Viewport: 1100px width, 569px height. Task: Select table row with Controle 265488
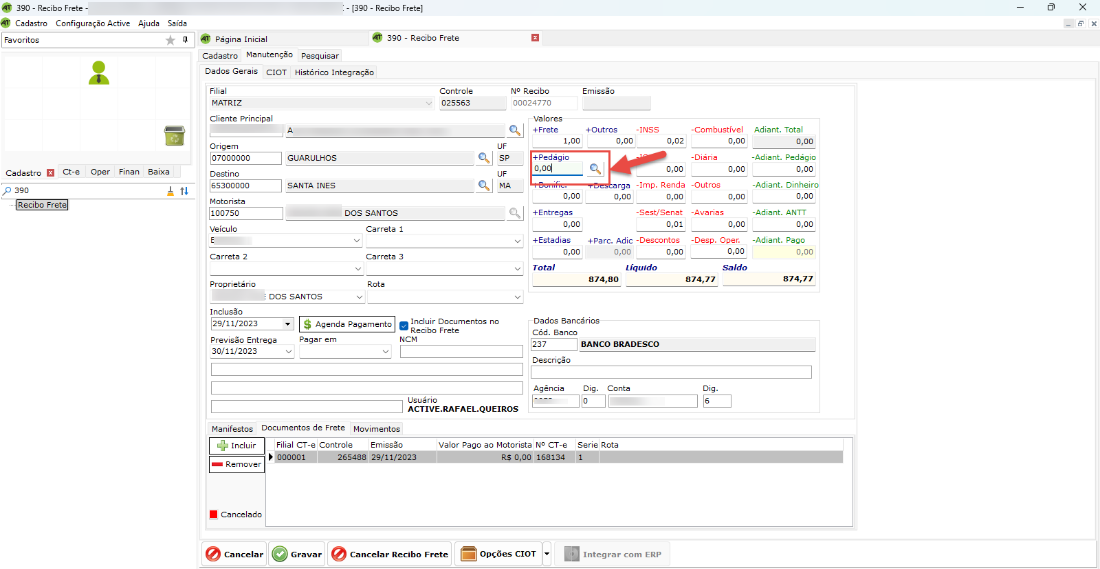pyautogui.click(x=558, y=457)
